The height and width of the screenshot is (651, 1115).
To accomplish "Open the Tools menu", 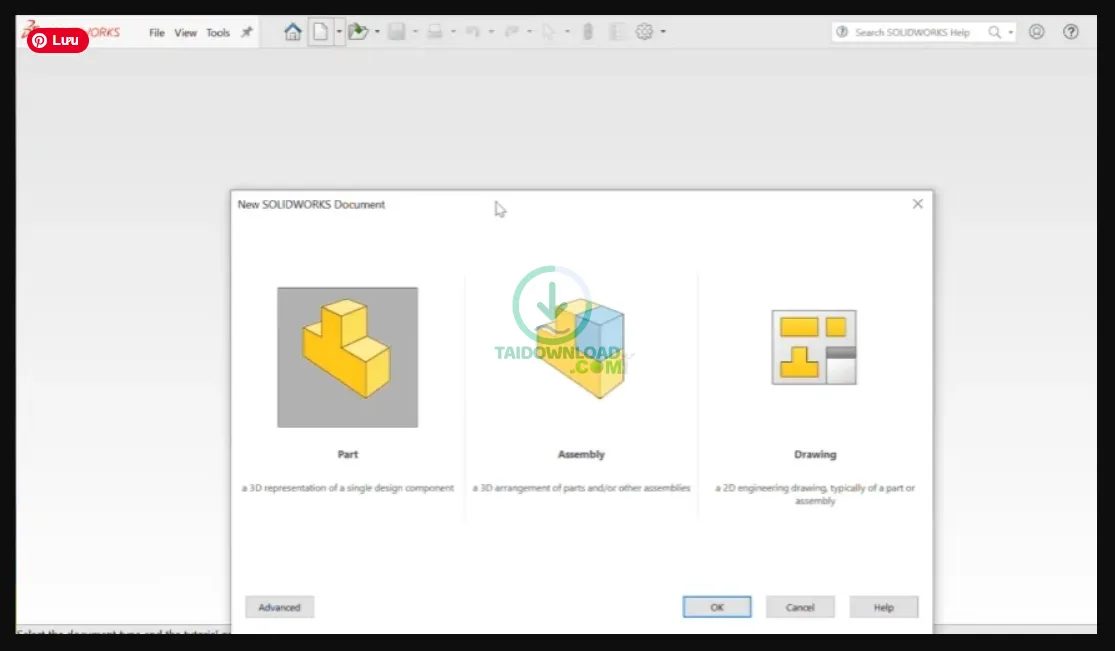I will pyautogui.click(x=218, y=31).
